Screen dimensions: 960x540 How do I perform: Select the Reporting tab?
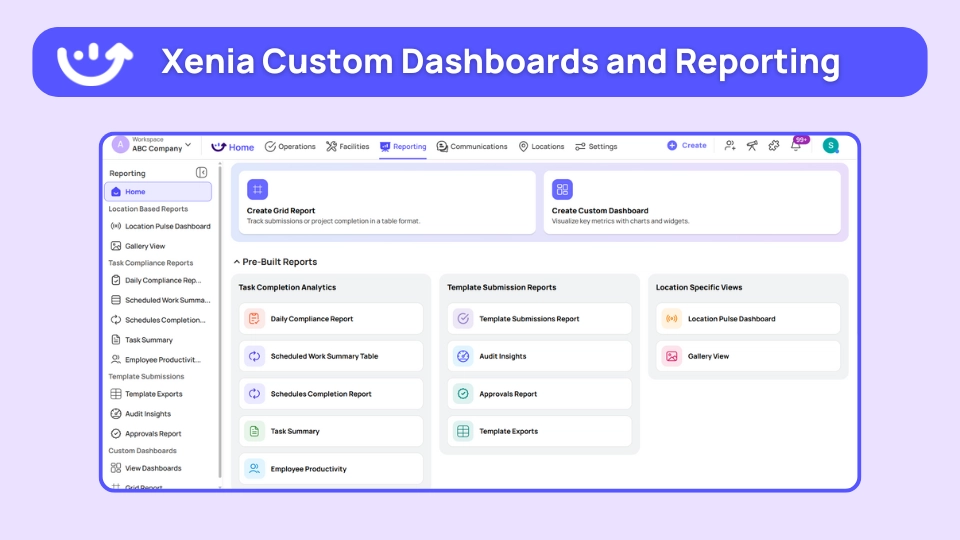tap(403, 147)
